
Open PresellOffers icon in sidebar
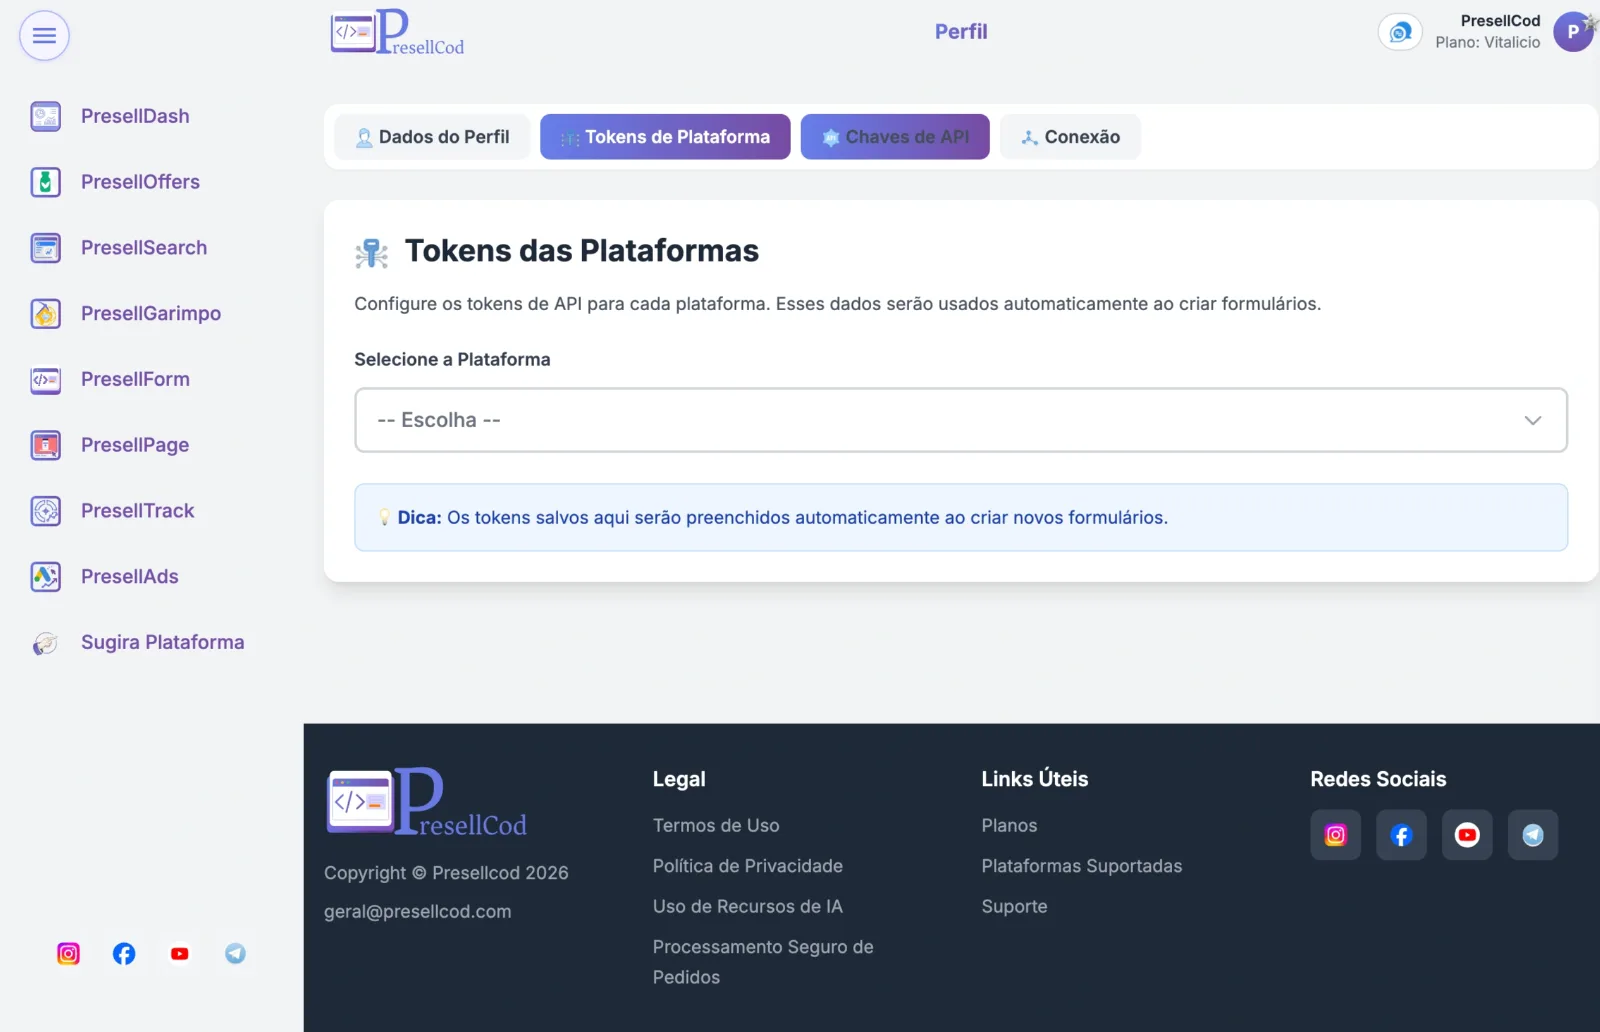tap(46, 182)
